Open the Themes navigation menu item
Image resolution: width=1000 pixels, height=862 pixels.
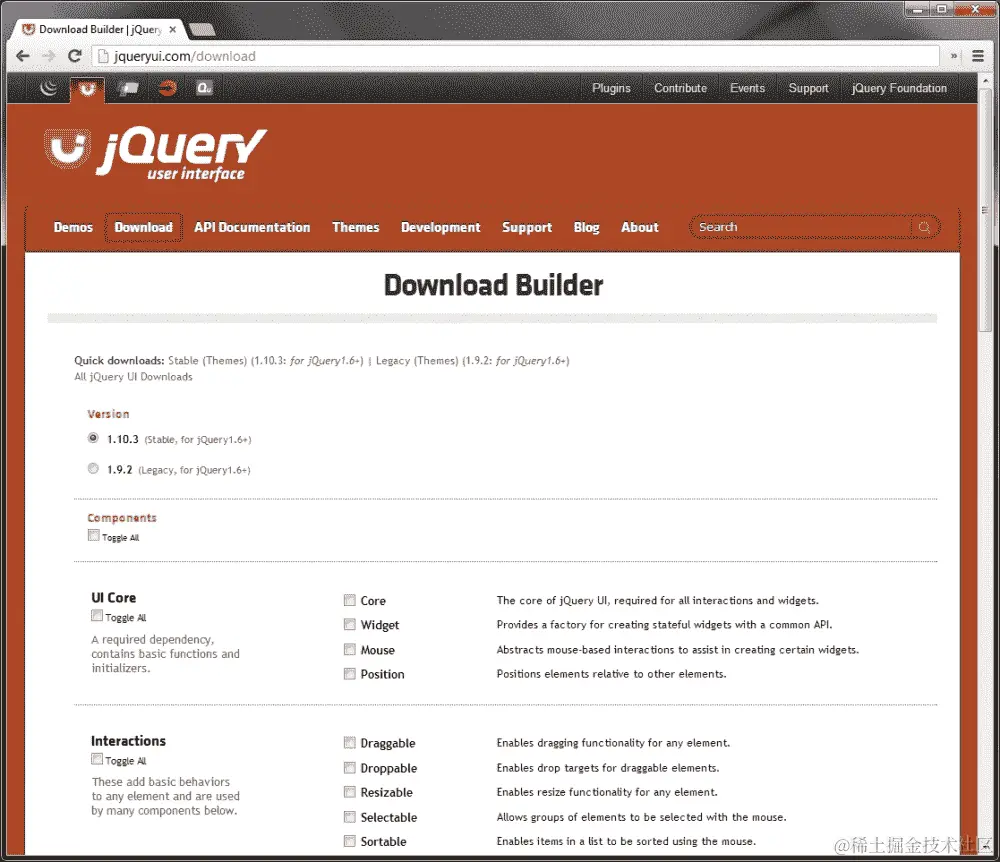(x=355, y=227)
